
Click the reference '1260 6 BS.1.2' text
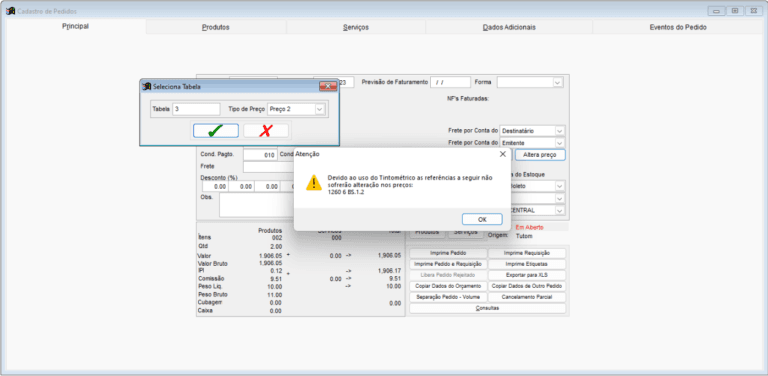pyautogui.click(x=346, y=192)
